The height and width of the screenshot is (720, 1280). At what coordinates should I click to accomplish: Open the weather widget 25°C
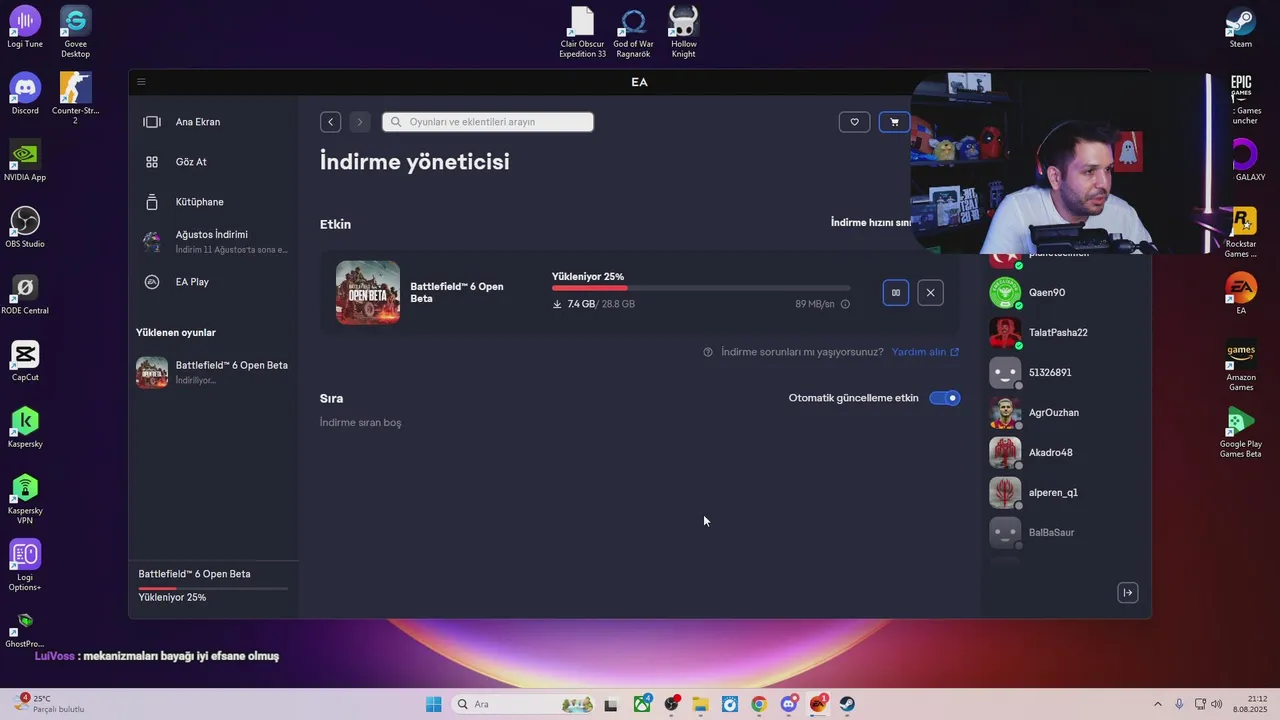click(x=48, y=704)
